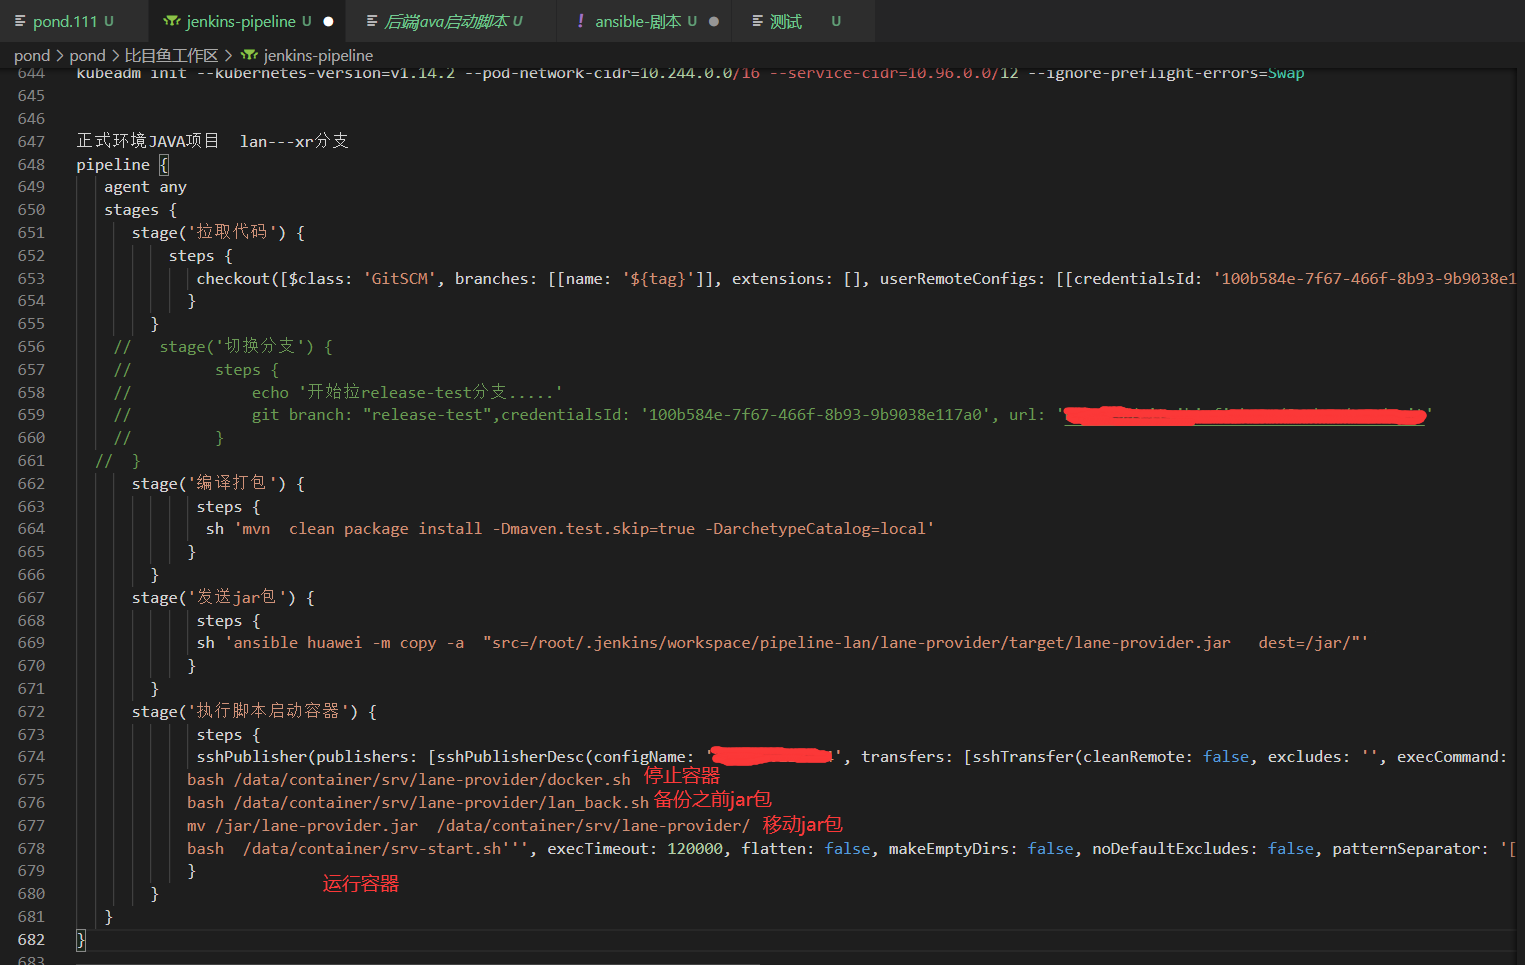
Task: Click the jenkins-pipeline breadcrumb
Action: (x=318, y=55)
